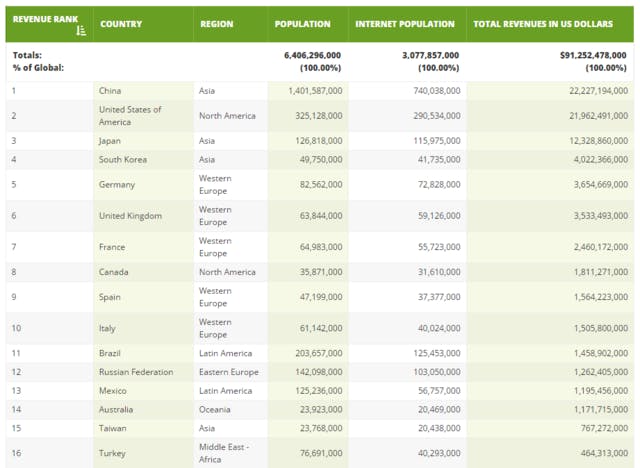Click the Japan row country name

109,141
